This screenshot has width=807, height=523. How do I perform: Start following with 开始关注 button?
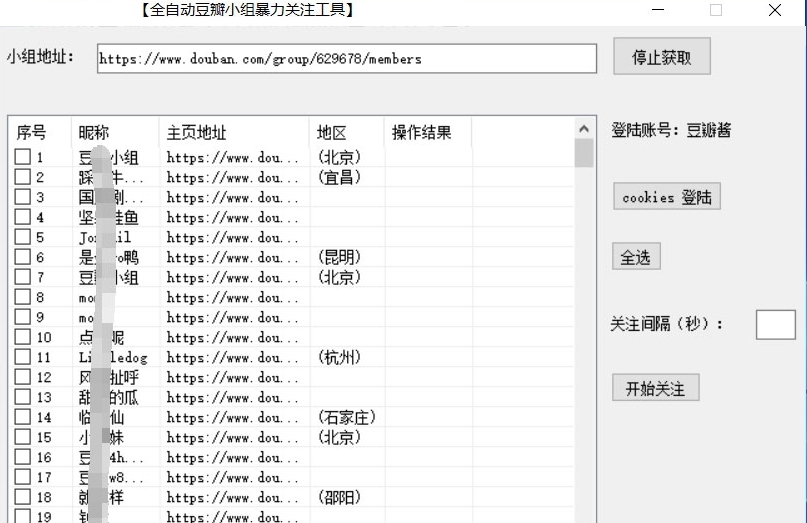click(656, 387)
